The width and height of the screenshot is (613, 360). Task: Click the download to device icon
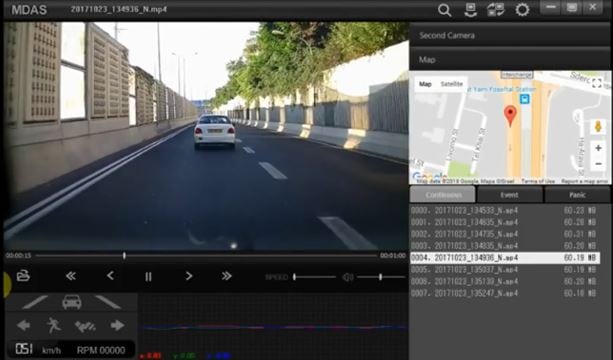[470, 10]
